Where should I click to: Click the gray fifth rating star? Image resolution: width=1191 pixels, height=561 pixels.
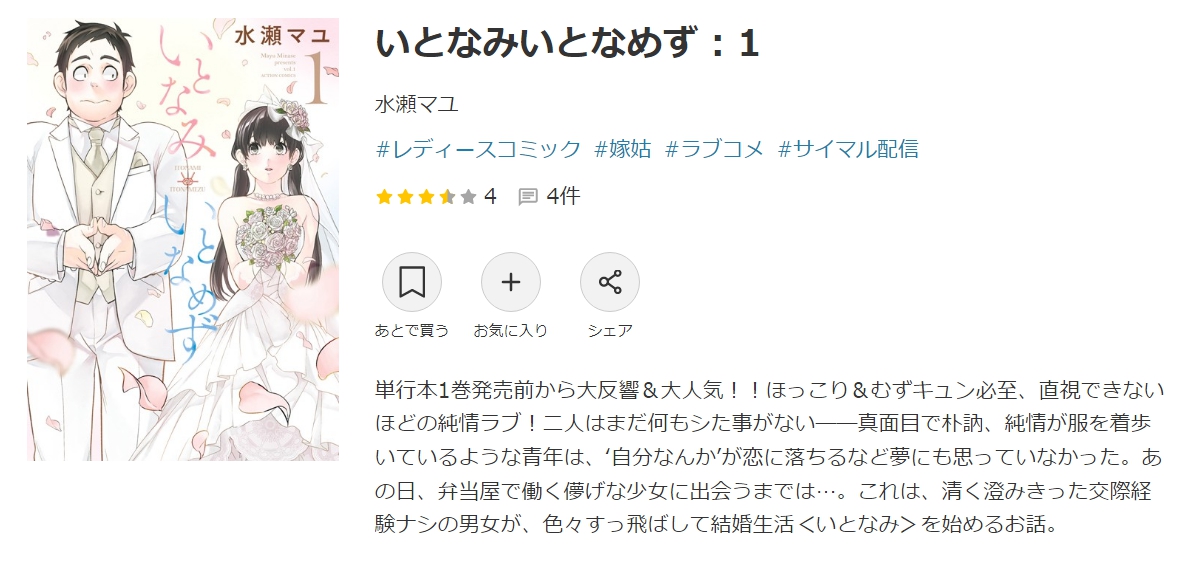coord(469,197)
